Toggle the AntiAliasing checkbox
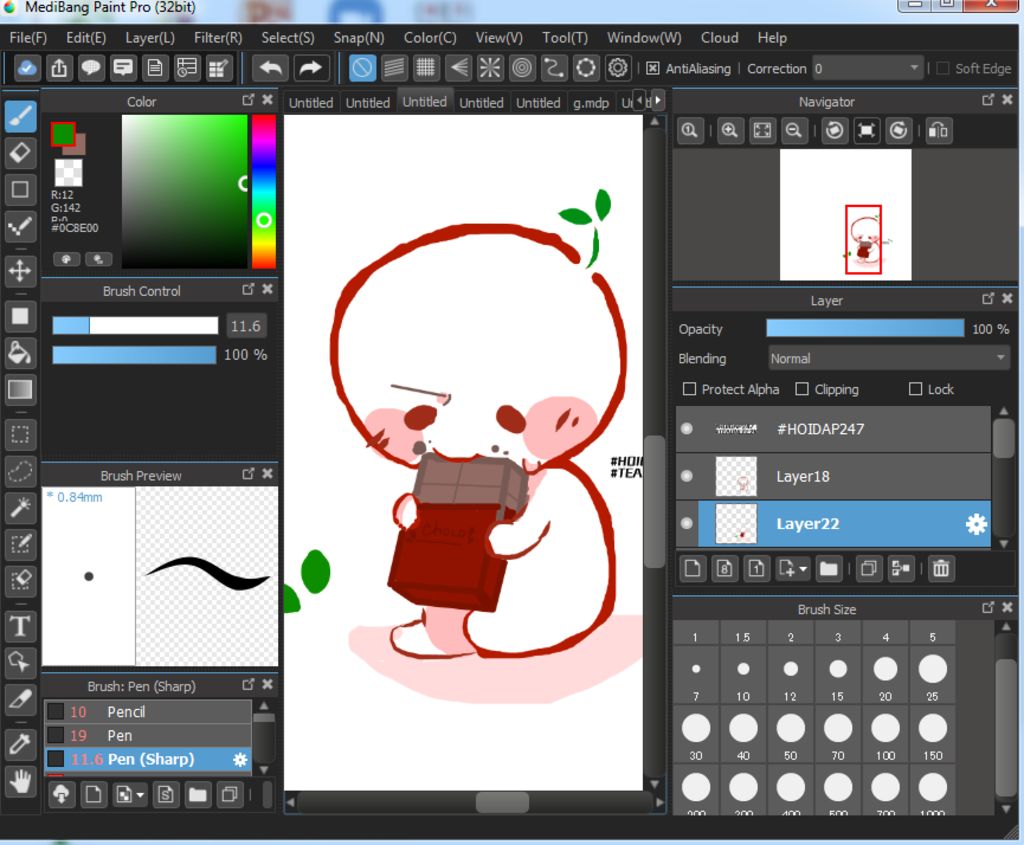The width and height of the screenshot is (1024, 845). click(x=652, y=69)
